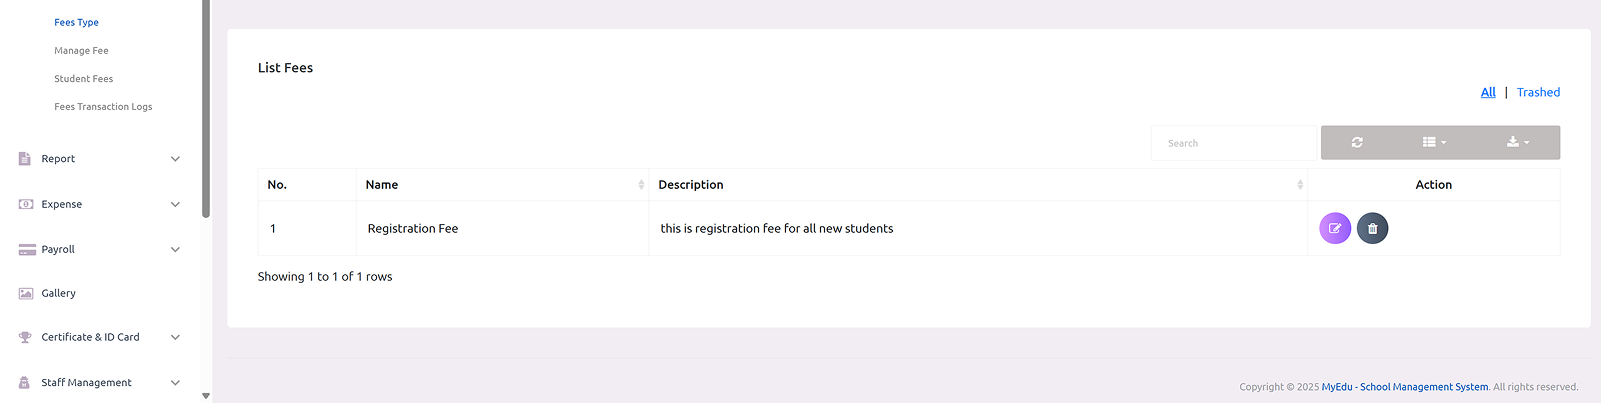Click the refresh table icon
The image size is (1601, 403).
[1357, 143]
